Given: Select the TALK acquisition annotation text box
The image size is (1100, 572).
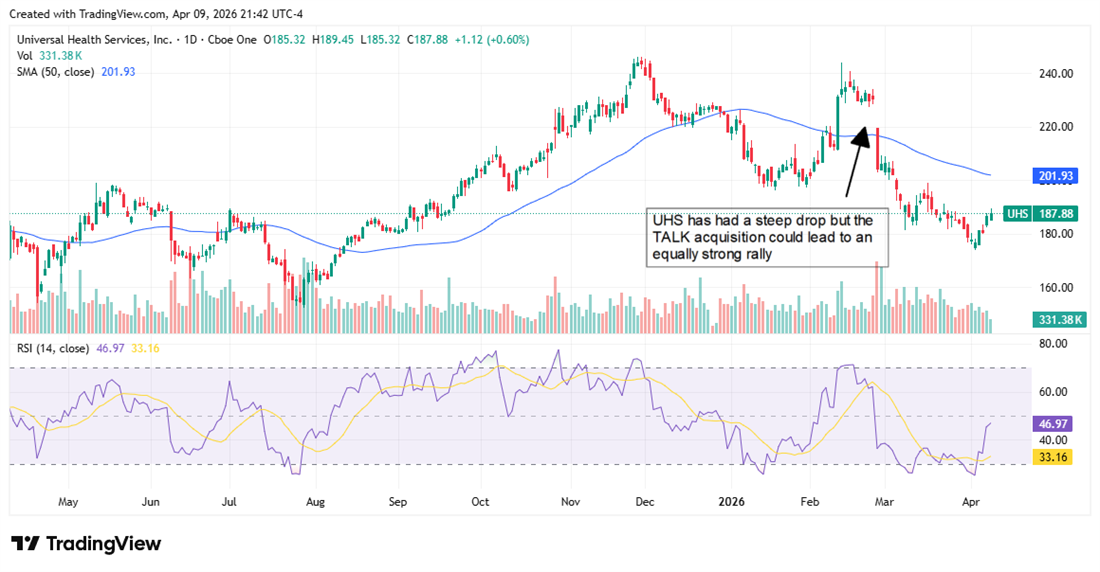Looking at the screenshot, I should coord(763,237).
